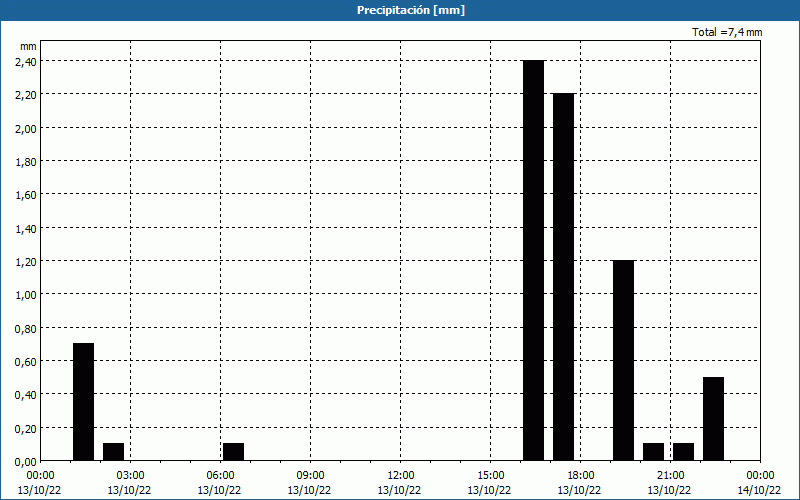Image resolution: width=800 pixels, height=500 pixels.
Task: Click the 15:00 time label
Action: point(490,476)
